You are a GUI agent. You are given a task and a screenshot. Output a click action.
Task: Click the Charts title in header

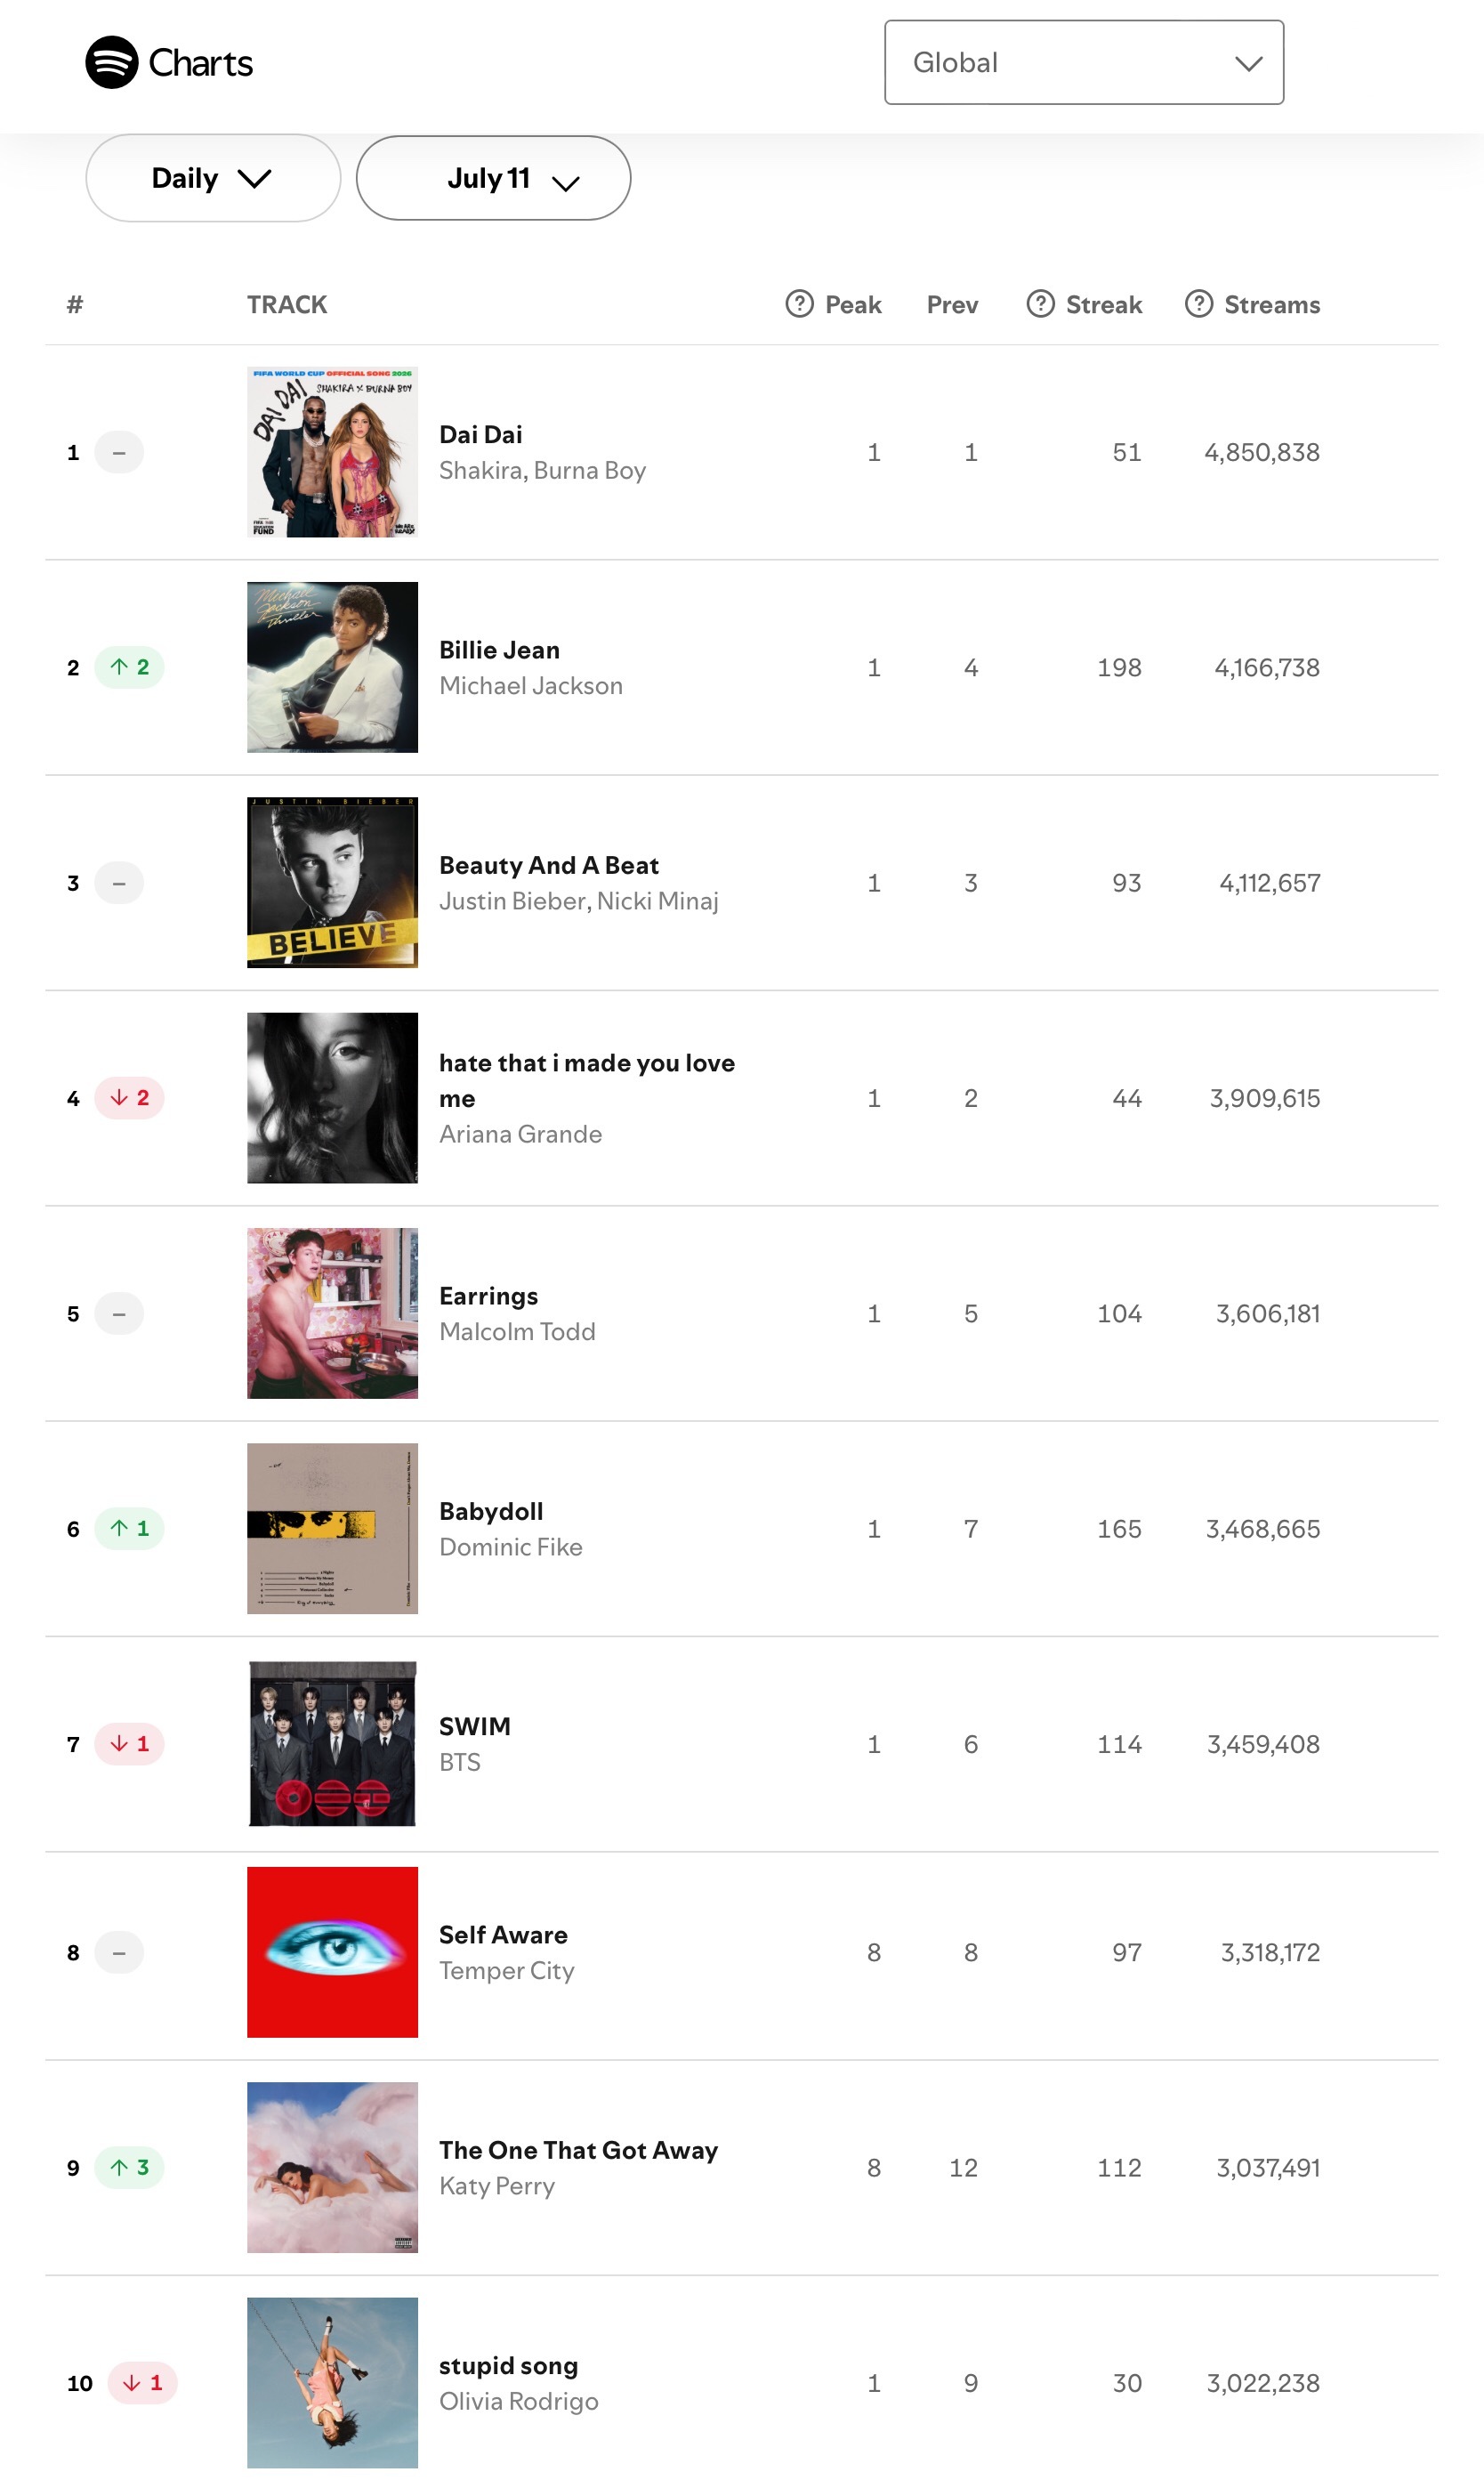click(200, 63)
